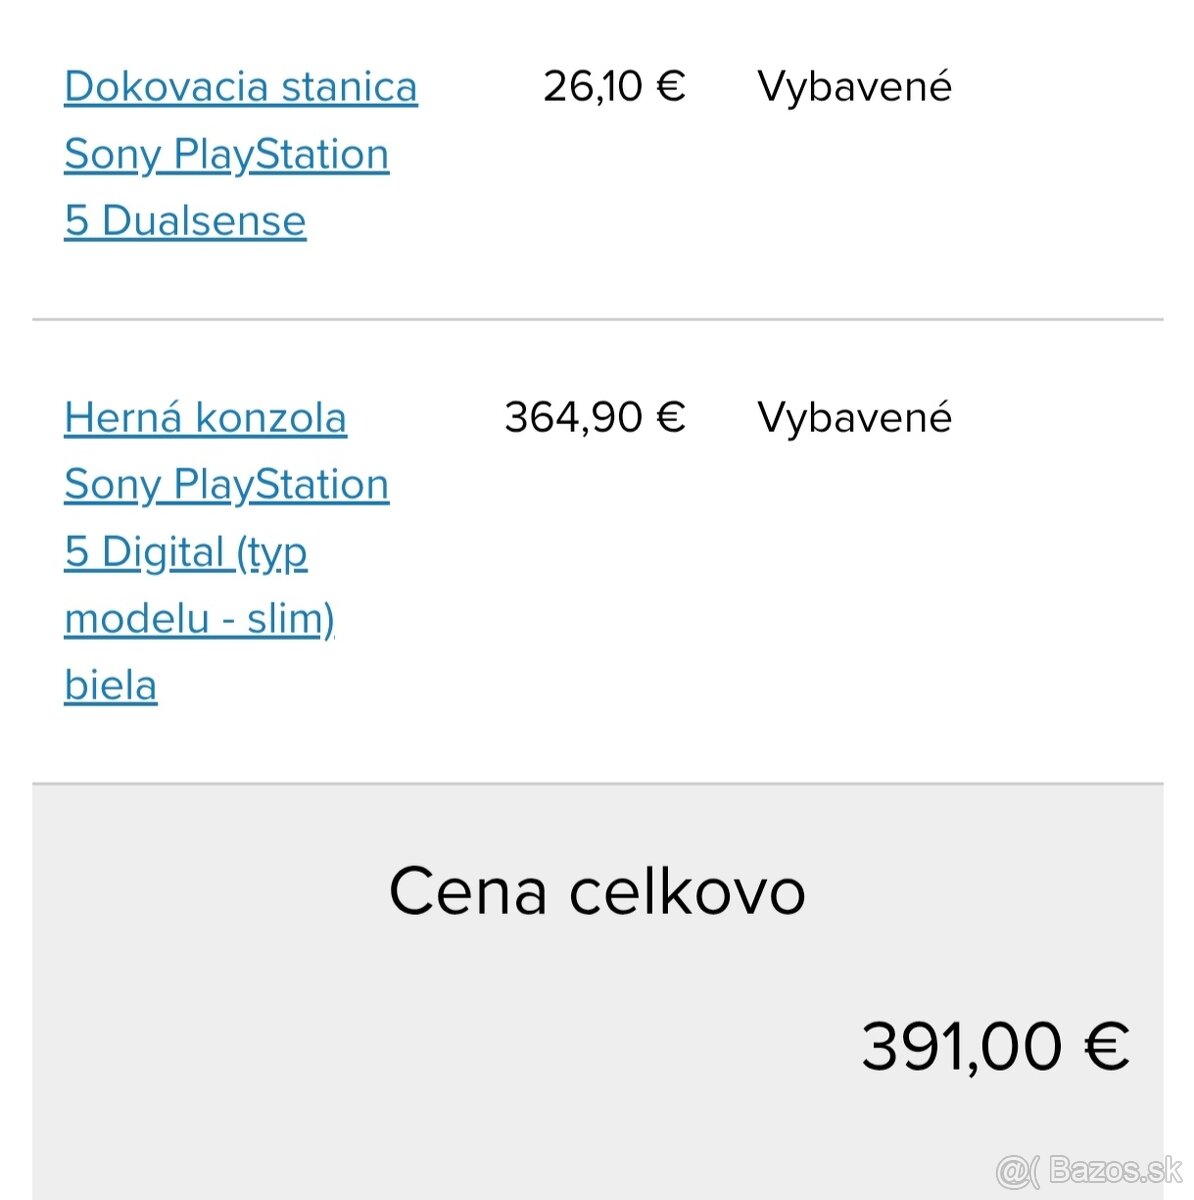Click Vybavené status of the docking station

coord(854,87)
